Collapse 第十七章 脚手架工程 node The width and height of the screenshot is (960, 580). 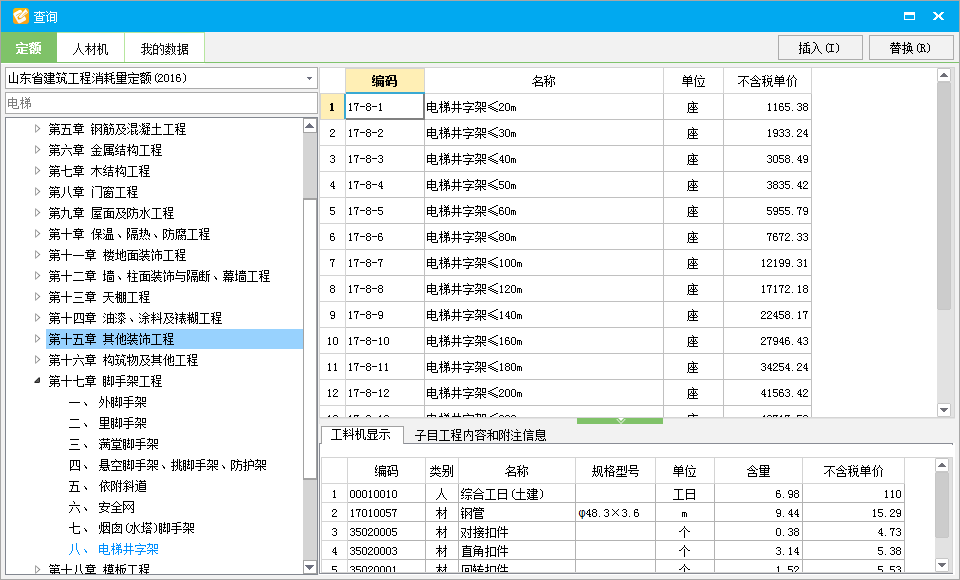click(x=38, y=381)
